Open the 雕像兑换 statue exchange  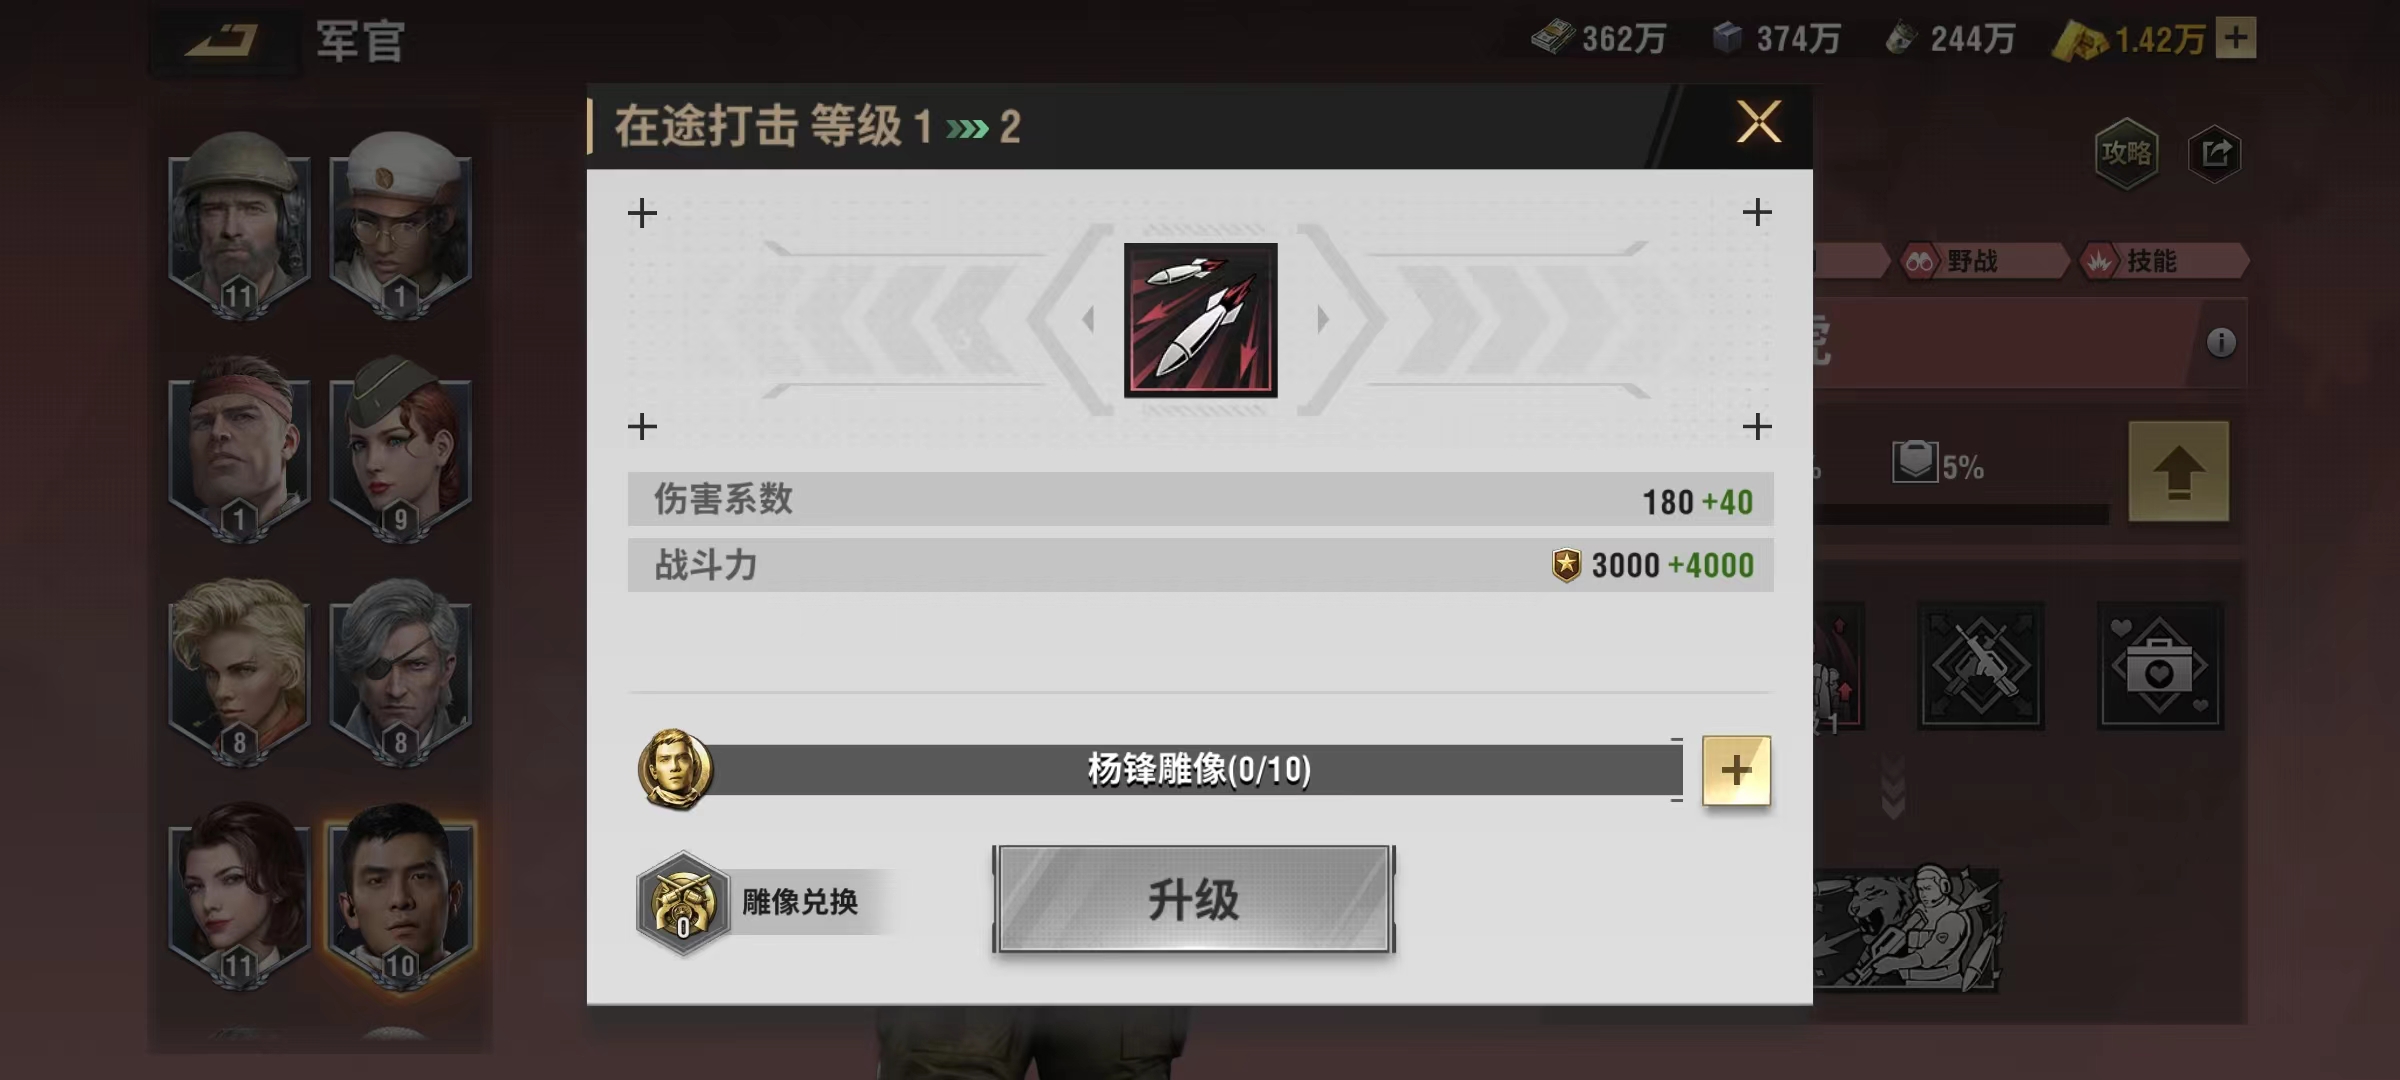click(x=750, y=903)
